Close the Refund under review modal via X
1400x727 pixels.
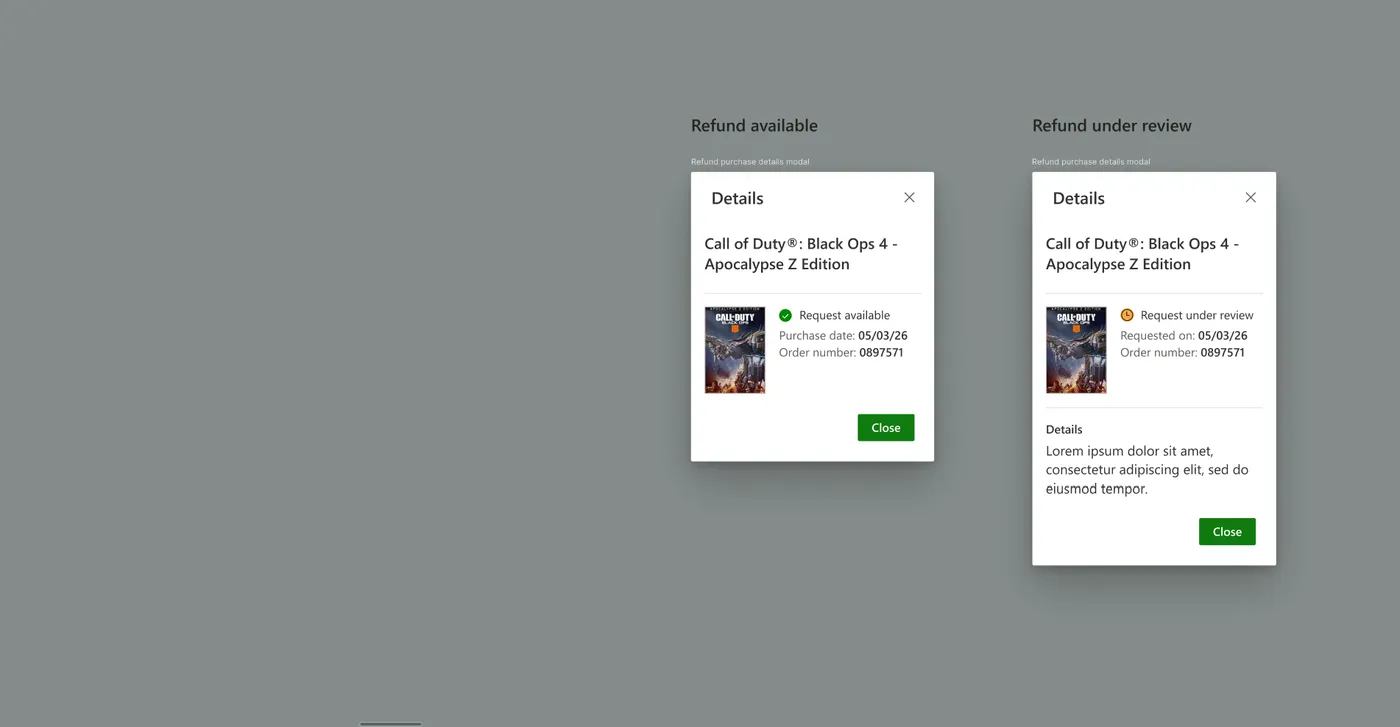(1250, 197)
